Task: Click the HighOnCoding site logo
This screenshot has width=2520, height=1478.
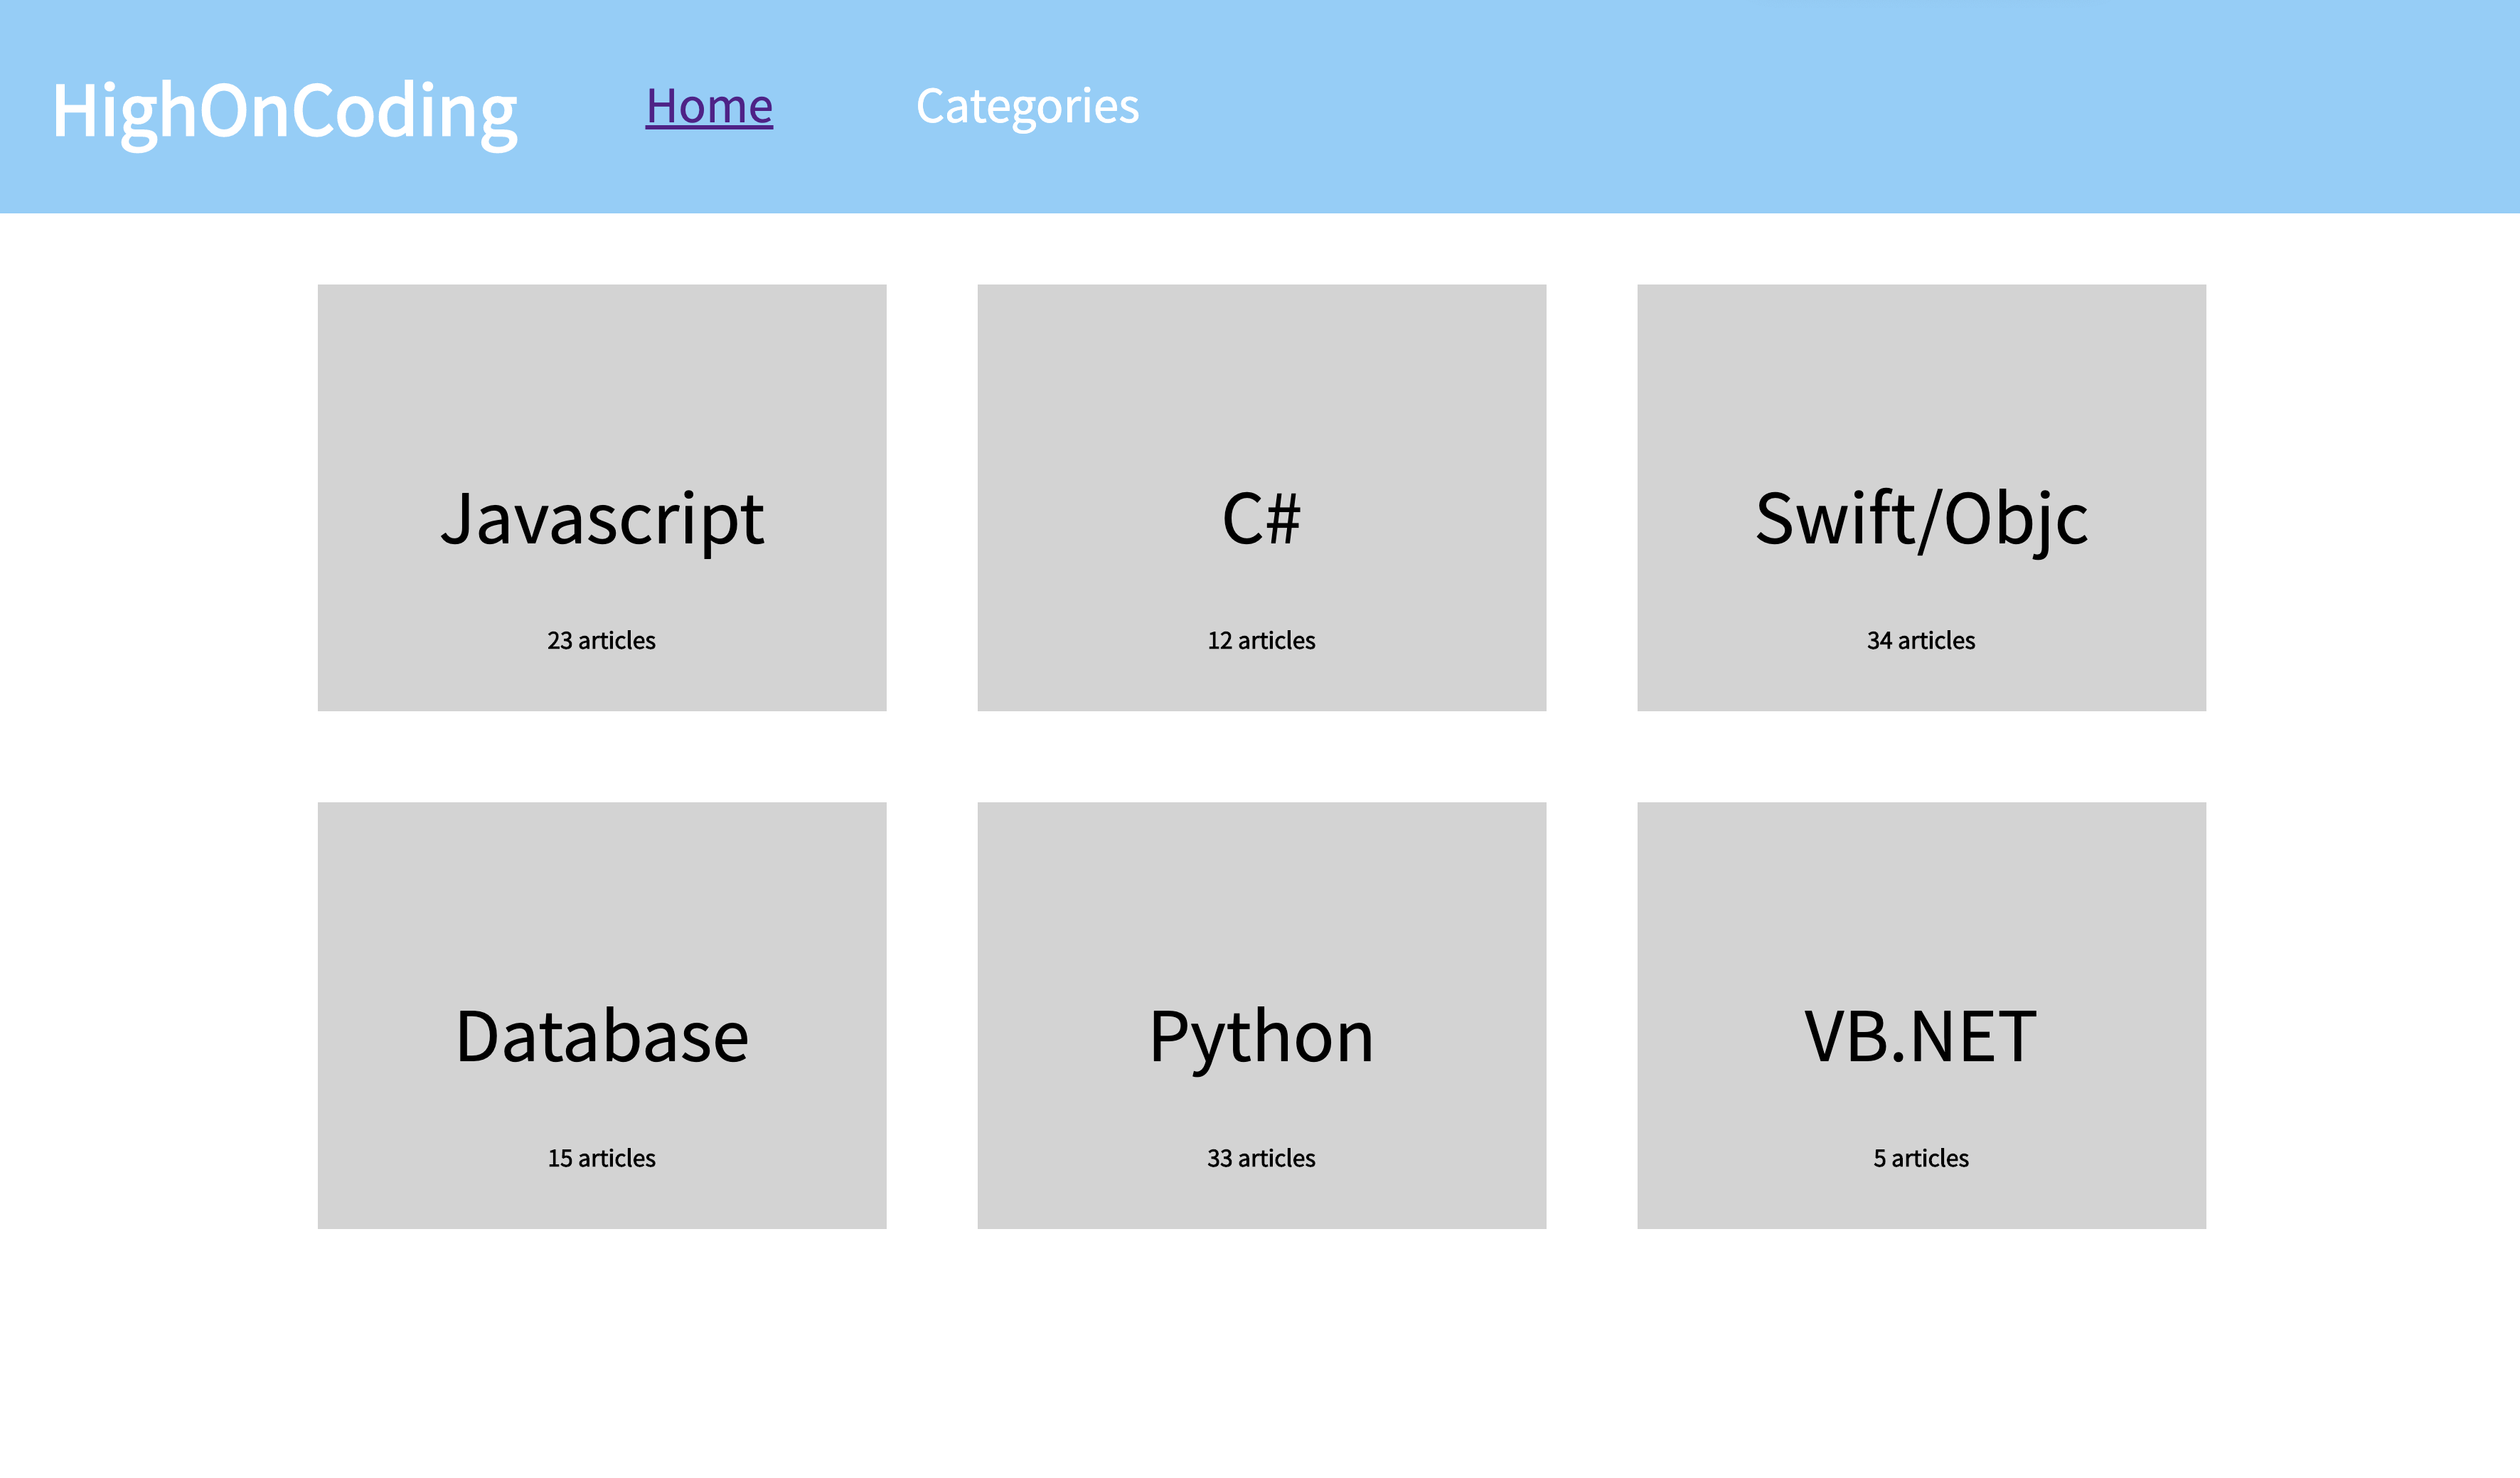Action: coord(285,110)
